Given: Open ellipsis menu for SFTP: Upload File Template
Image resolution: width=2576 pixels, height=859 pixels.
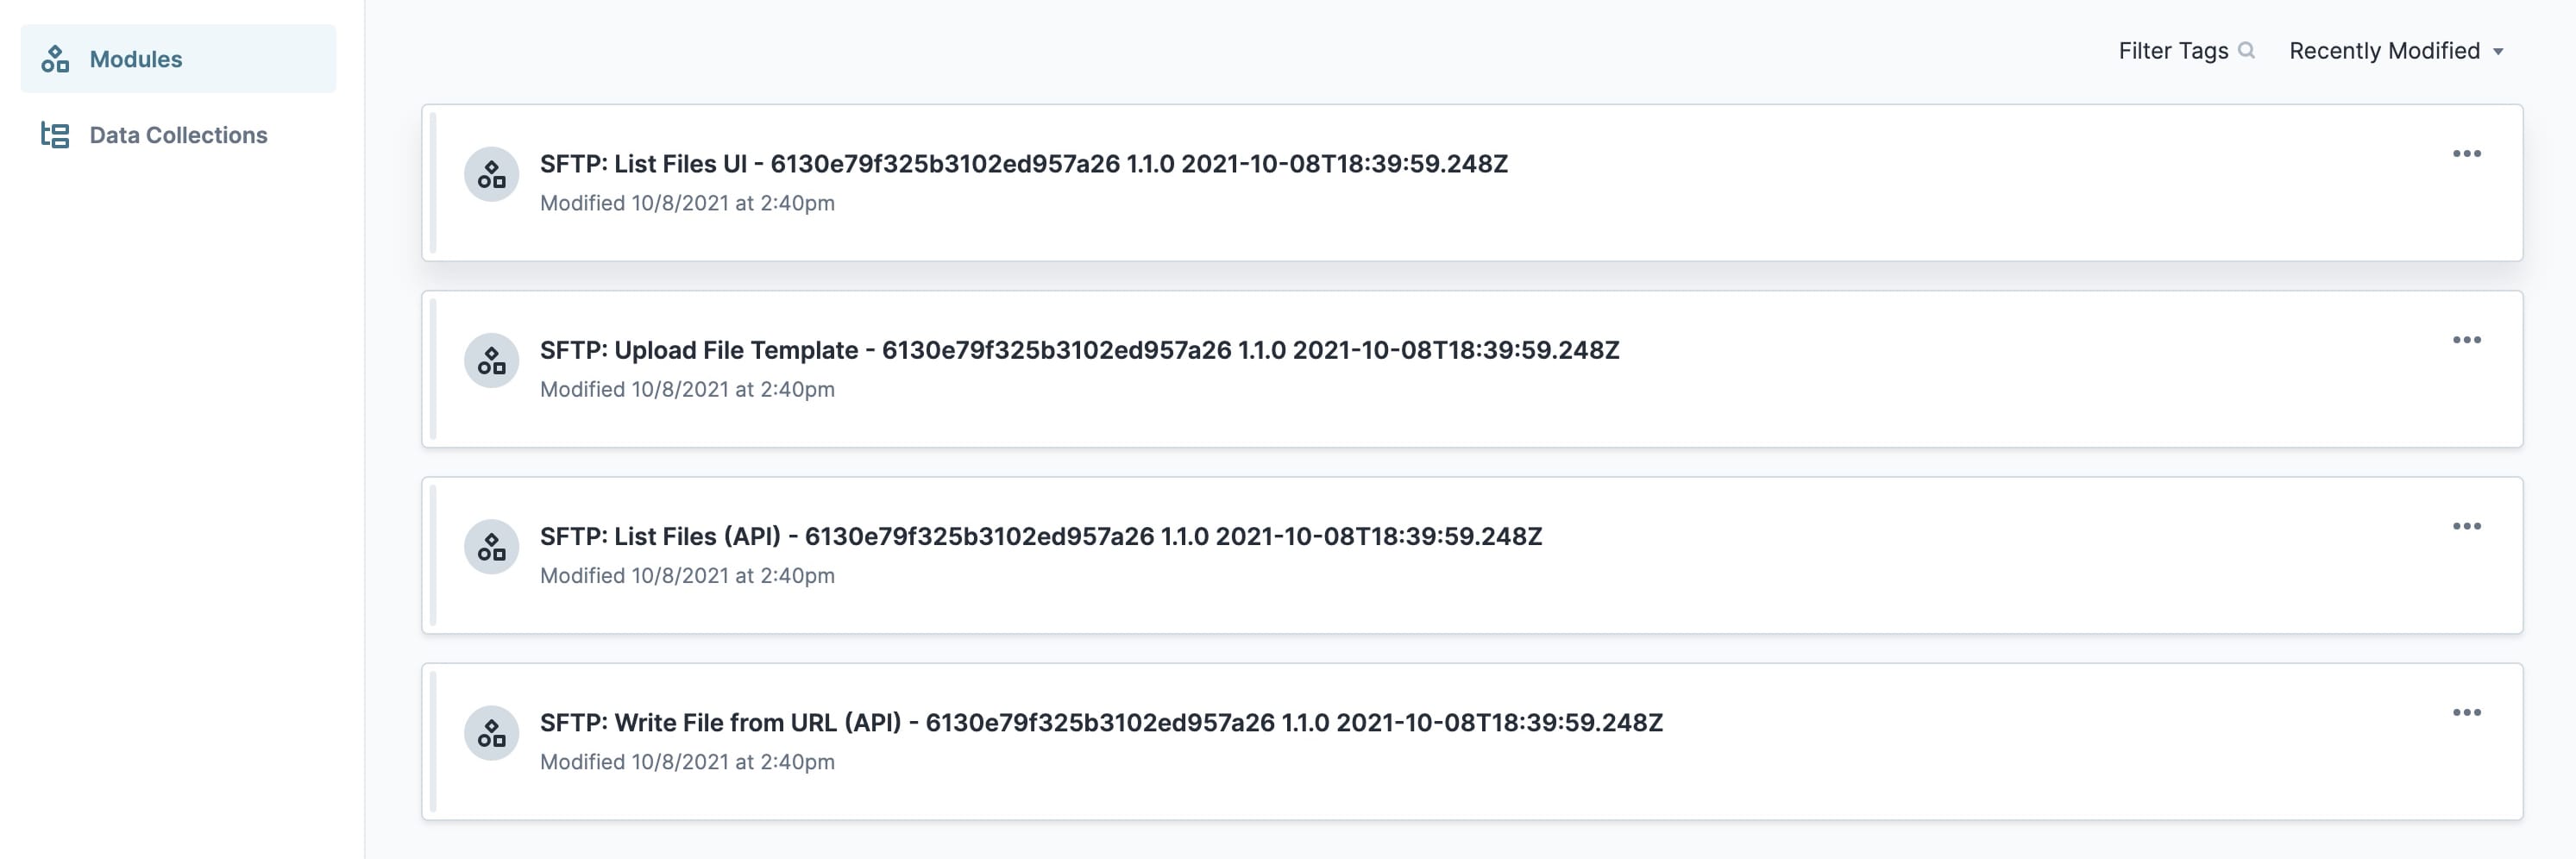Looking at the screenshot, I should coord(2466,340).
